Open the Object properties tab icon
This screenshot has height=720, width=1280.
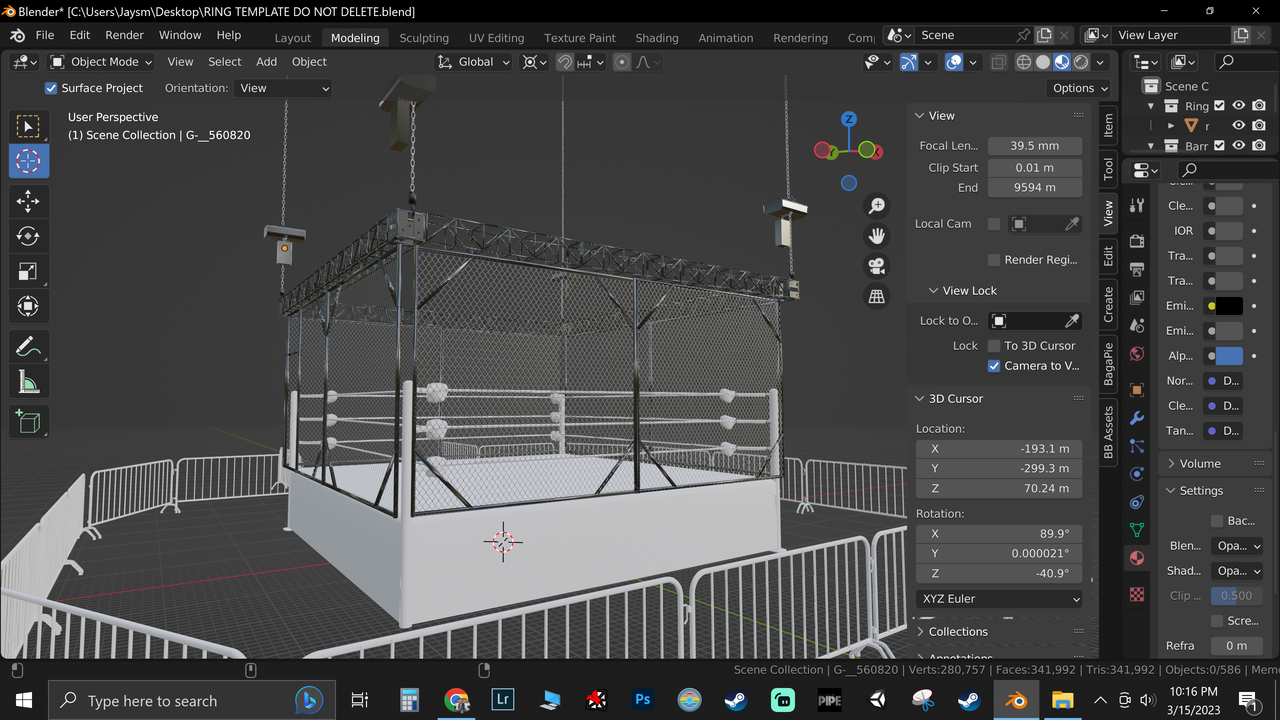[1137, 390]
